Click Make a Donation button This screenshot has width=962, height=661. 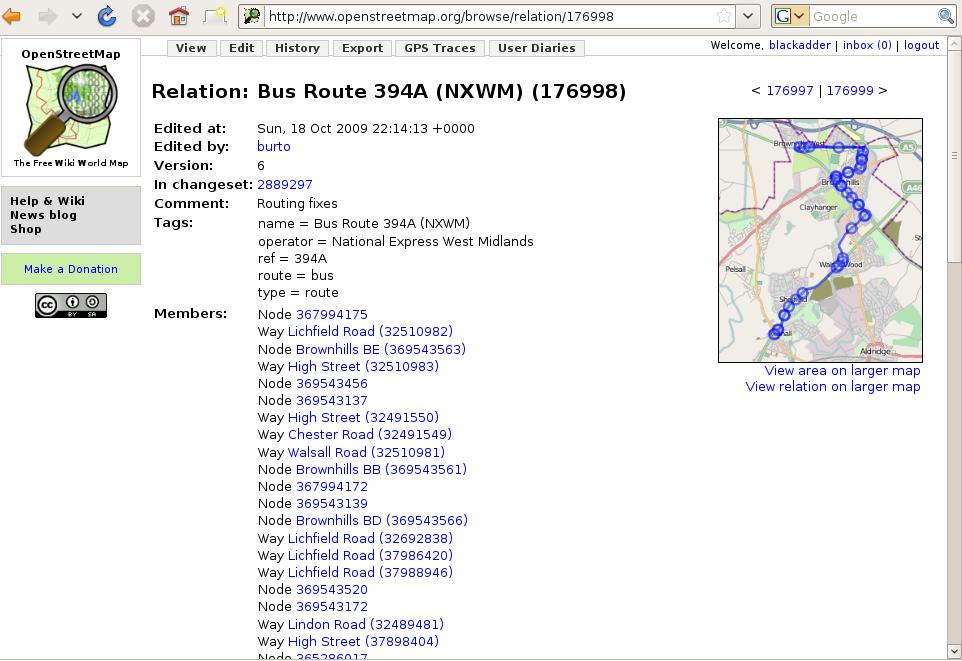coord(71,269)
